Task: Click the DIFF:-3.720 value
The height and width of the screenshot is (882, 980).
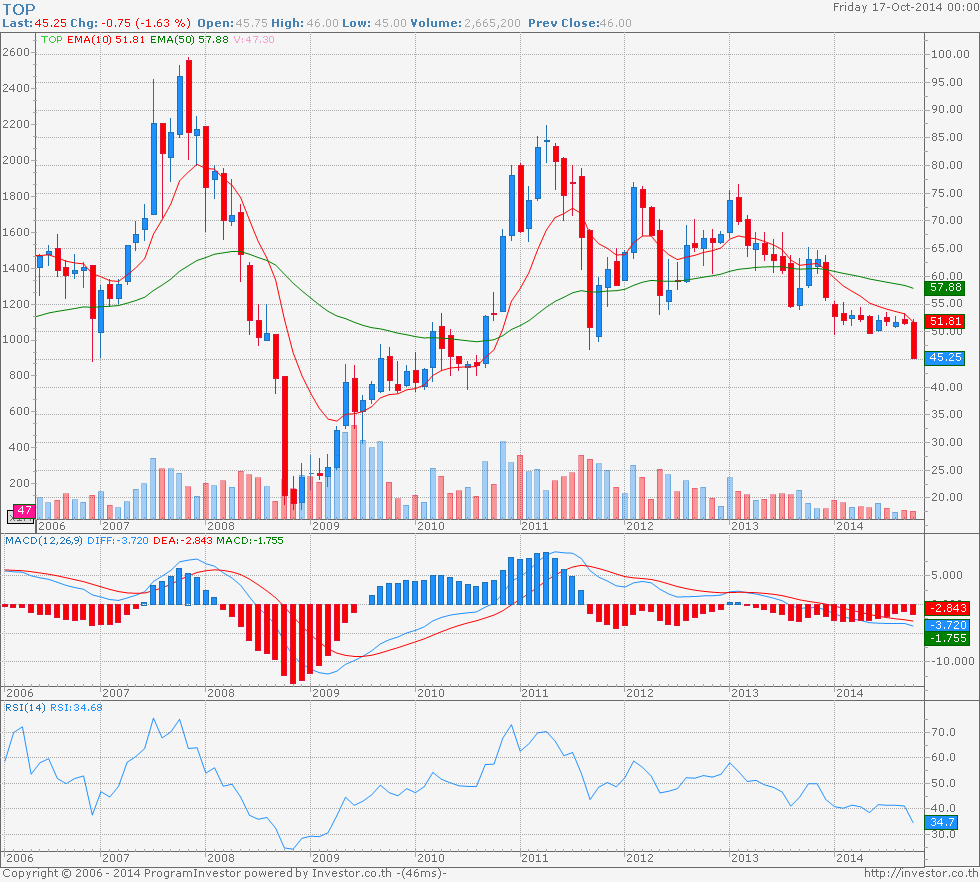Action: coord(118,541)
